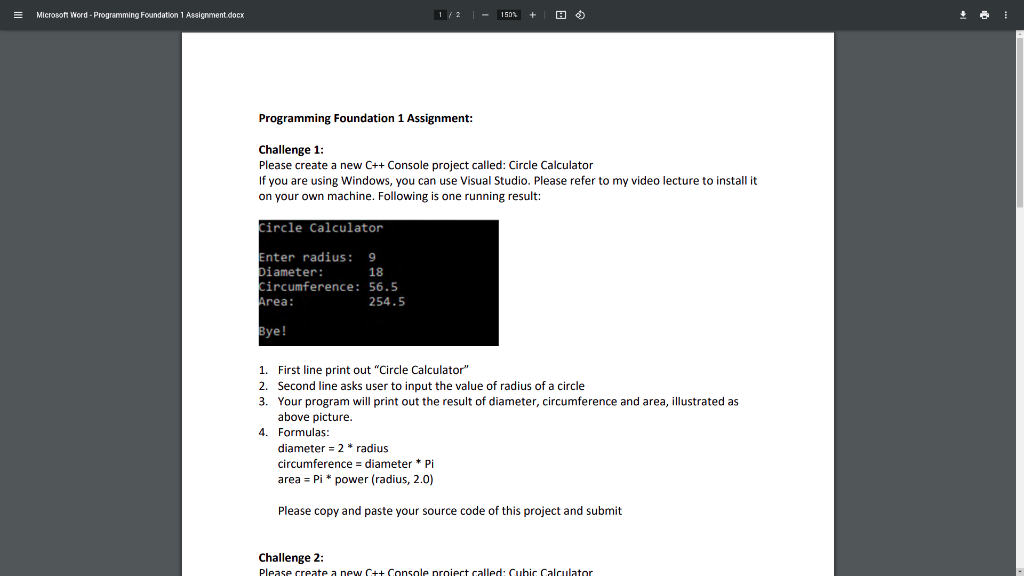1024x576 pixels.
Task: Click the gray area beside the document page
Action: (x=90, y=300)
